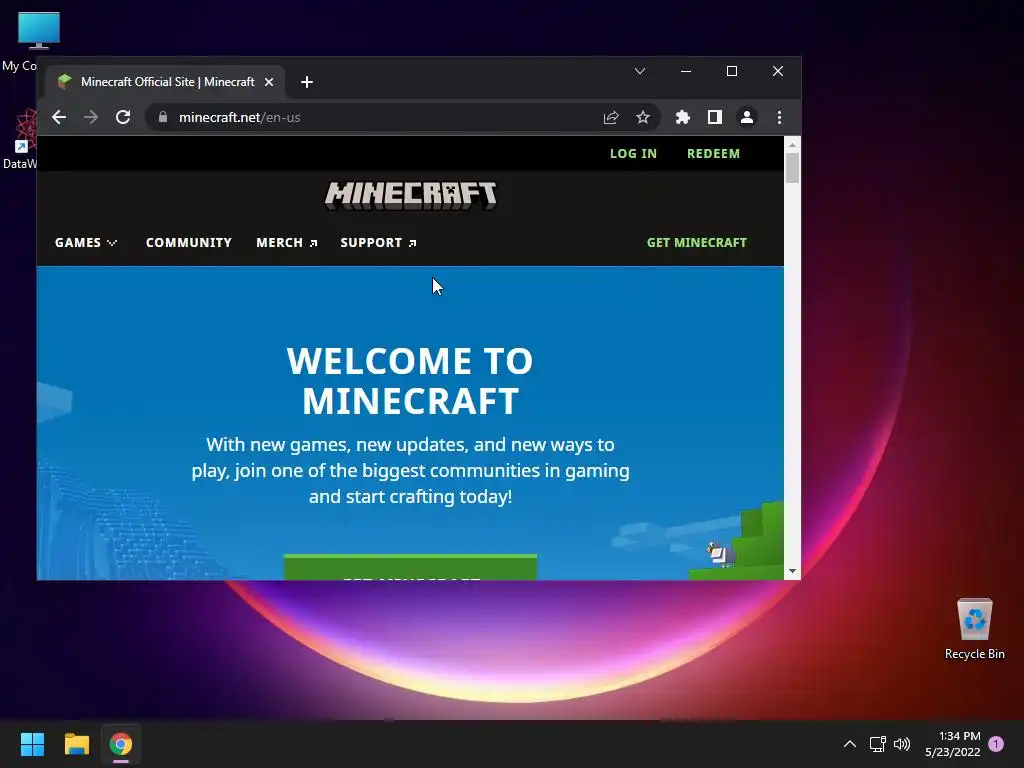The image size is (1024, 768).
Task: Reload the Minecraft page
Action: click(x=123, y=118)
